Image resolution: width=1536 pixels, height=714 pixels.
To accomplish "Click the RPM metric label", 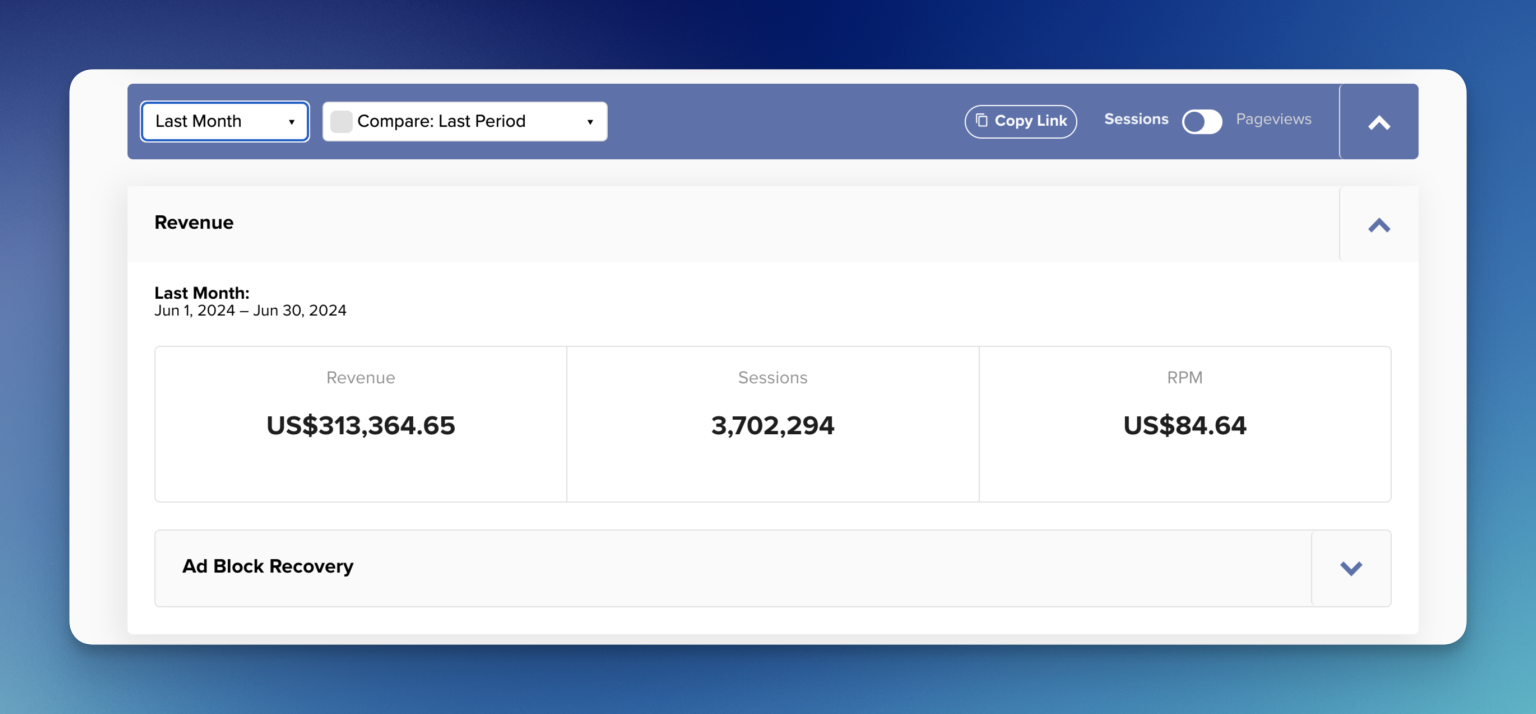I will (x=1185, y=378).
